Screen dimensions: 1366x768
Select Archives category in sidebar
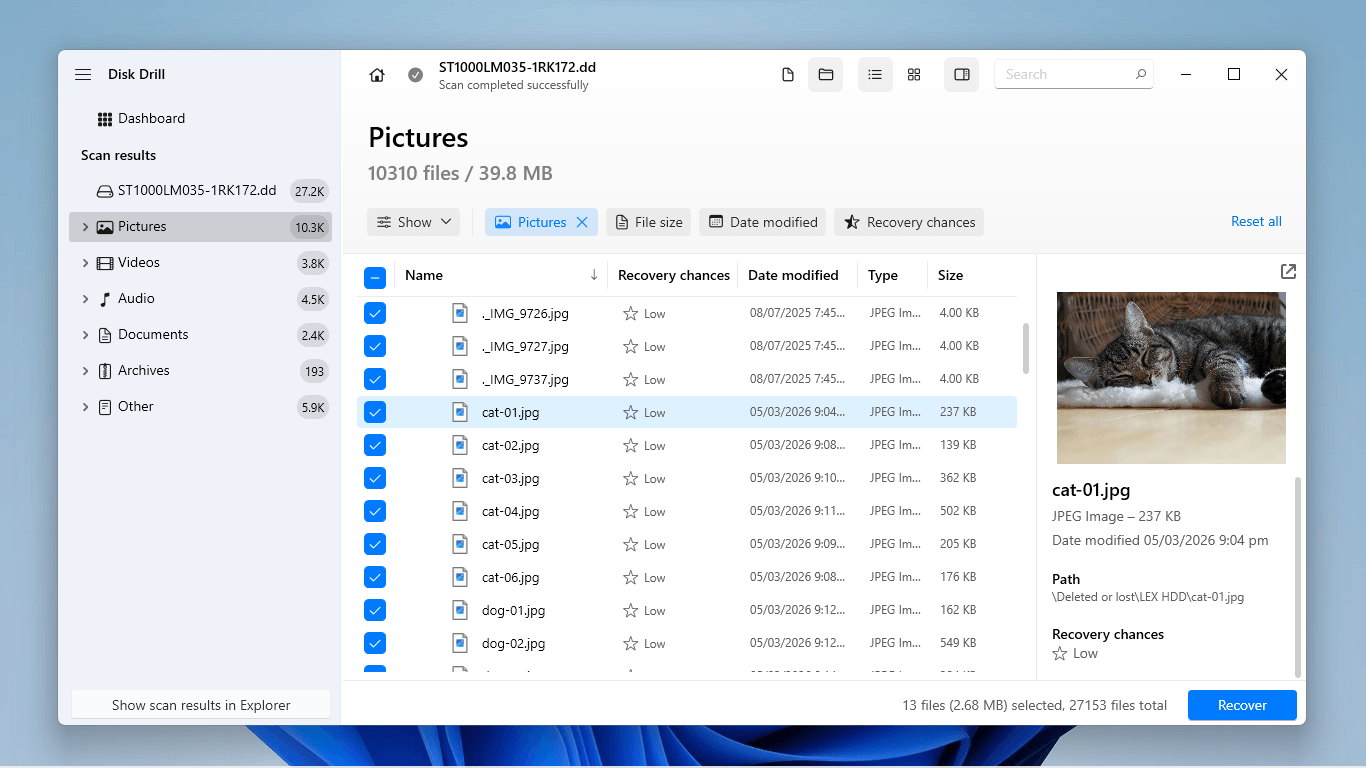point(200,371)
